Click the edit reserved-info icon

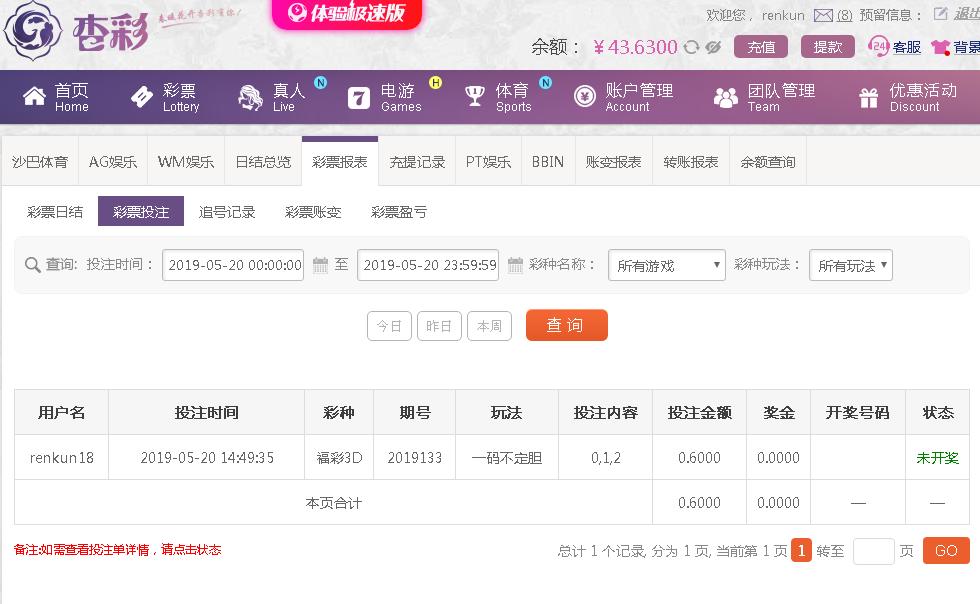point(940,14)
